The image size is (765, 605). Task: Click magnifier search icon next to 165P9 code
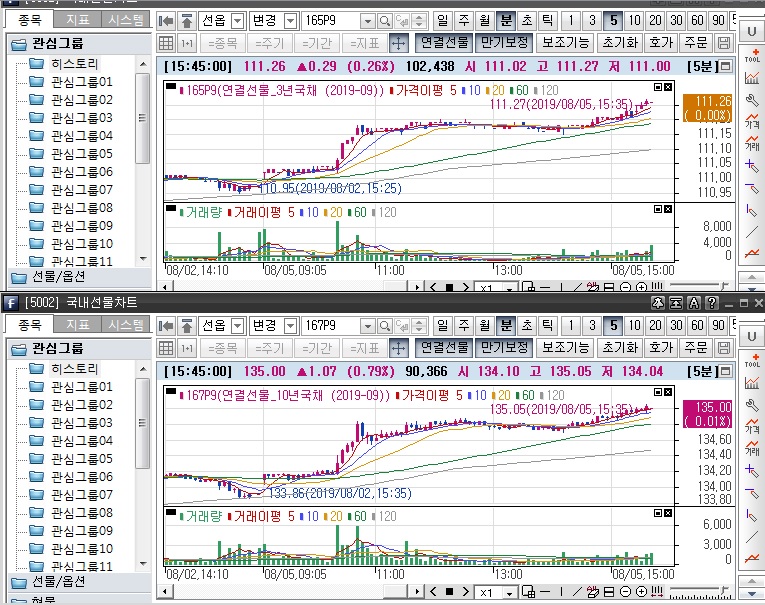click(x=384, y=21)
